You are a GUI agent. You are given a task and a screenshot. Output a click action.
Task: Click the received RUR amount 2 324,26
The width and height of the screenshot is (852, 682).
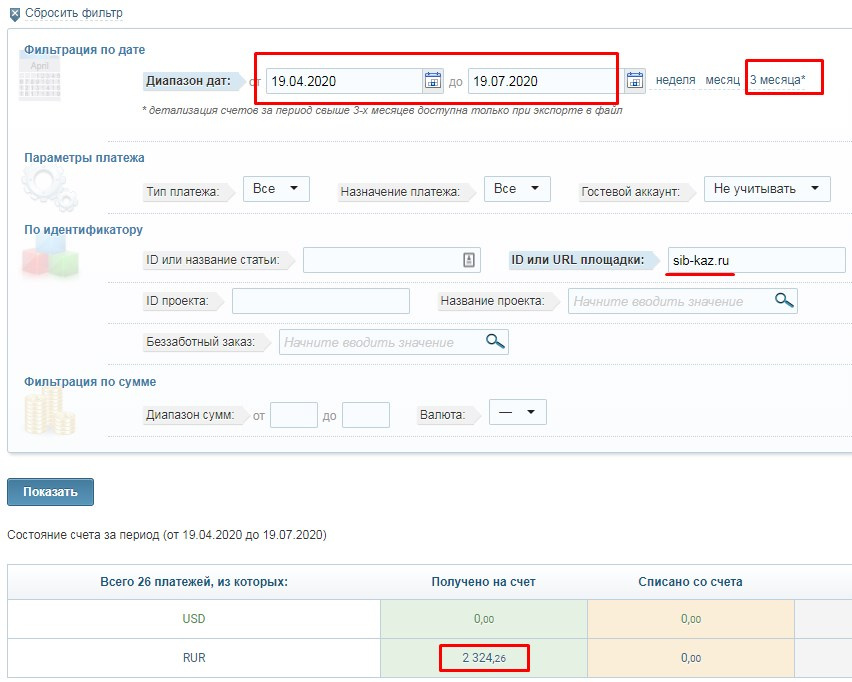coord(484,658)
